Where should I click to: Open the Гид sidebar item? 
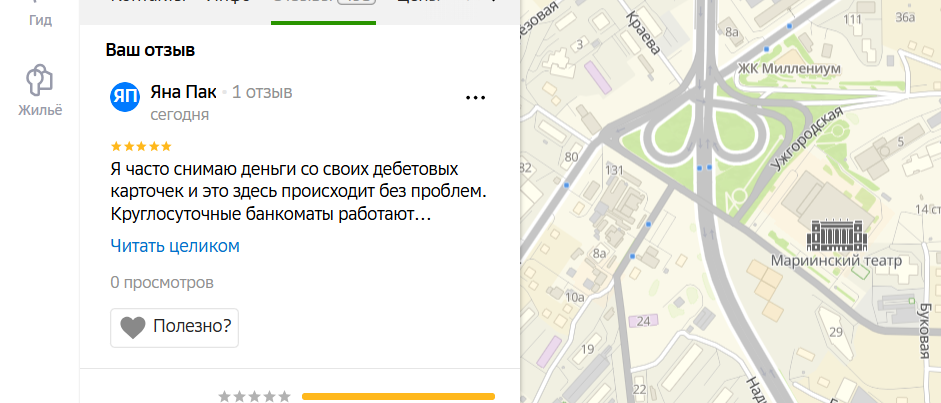(40, 14)
